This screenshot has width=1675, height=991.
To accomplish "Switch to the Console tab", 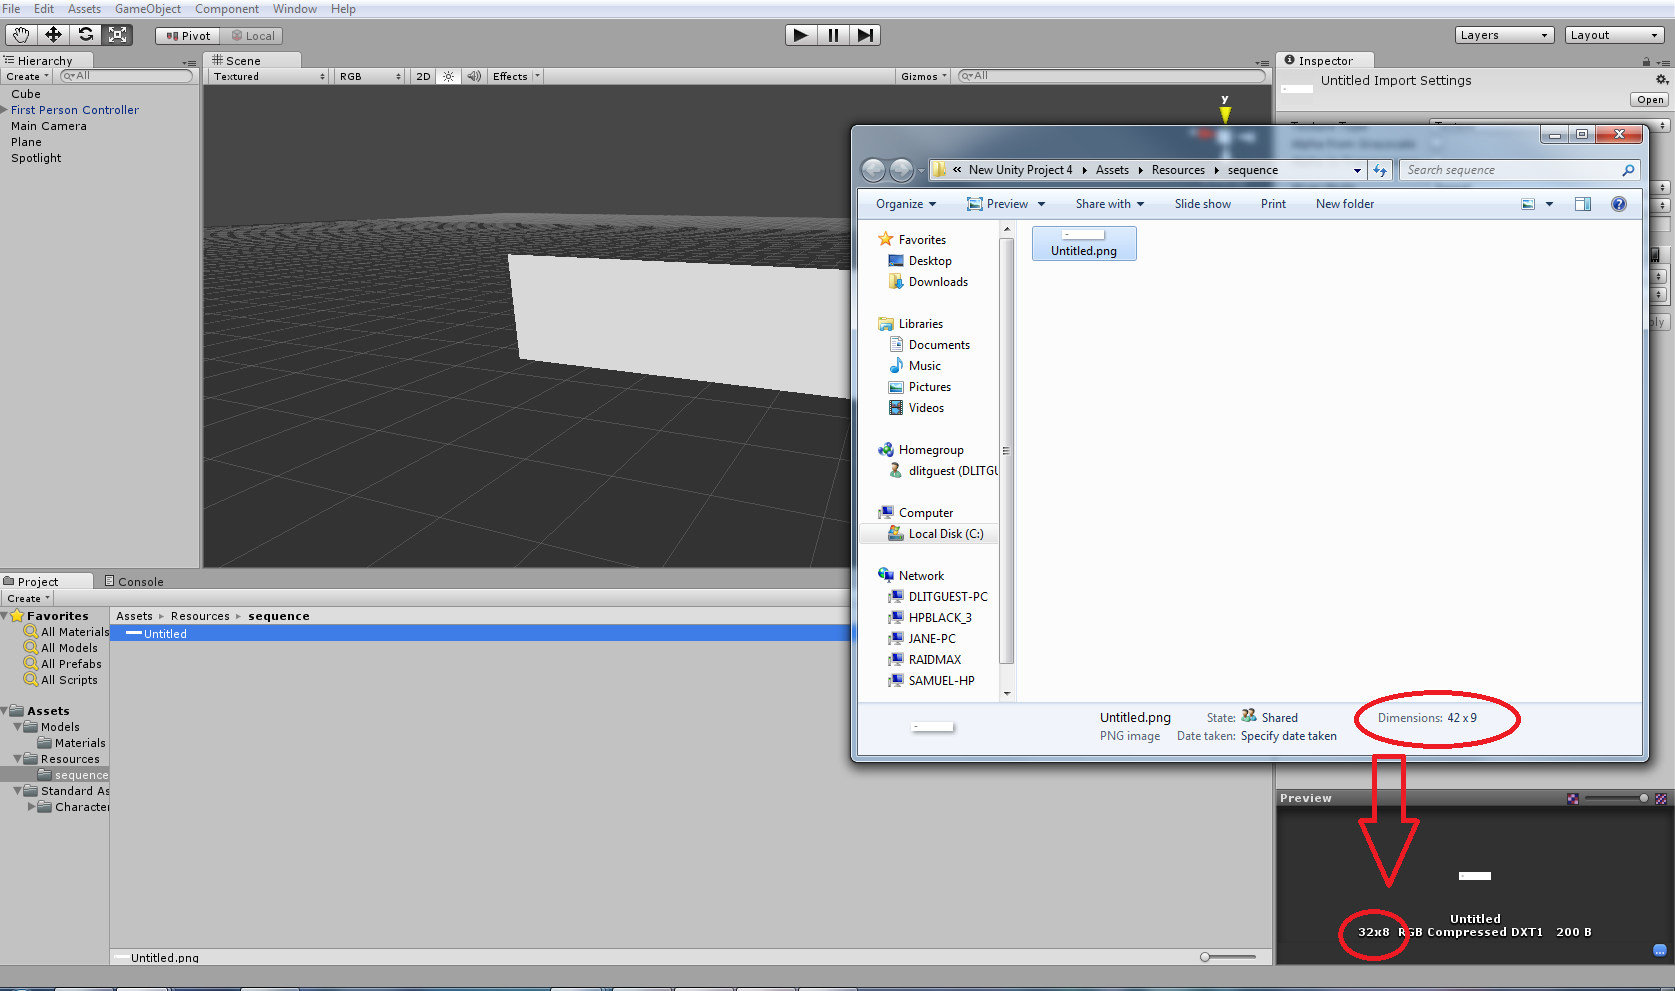I will (x=134, y=581).
